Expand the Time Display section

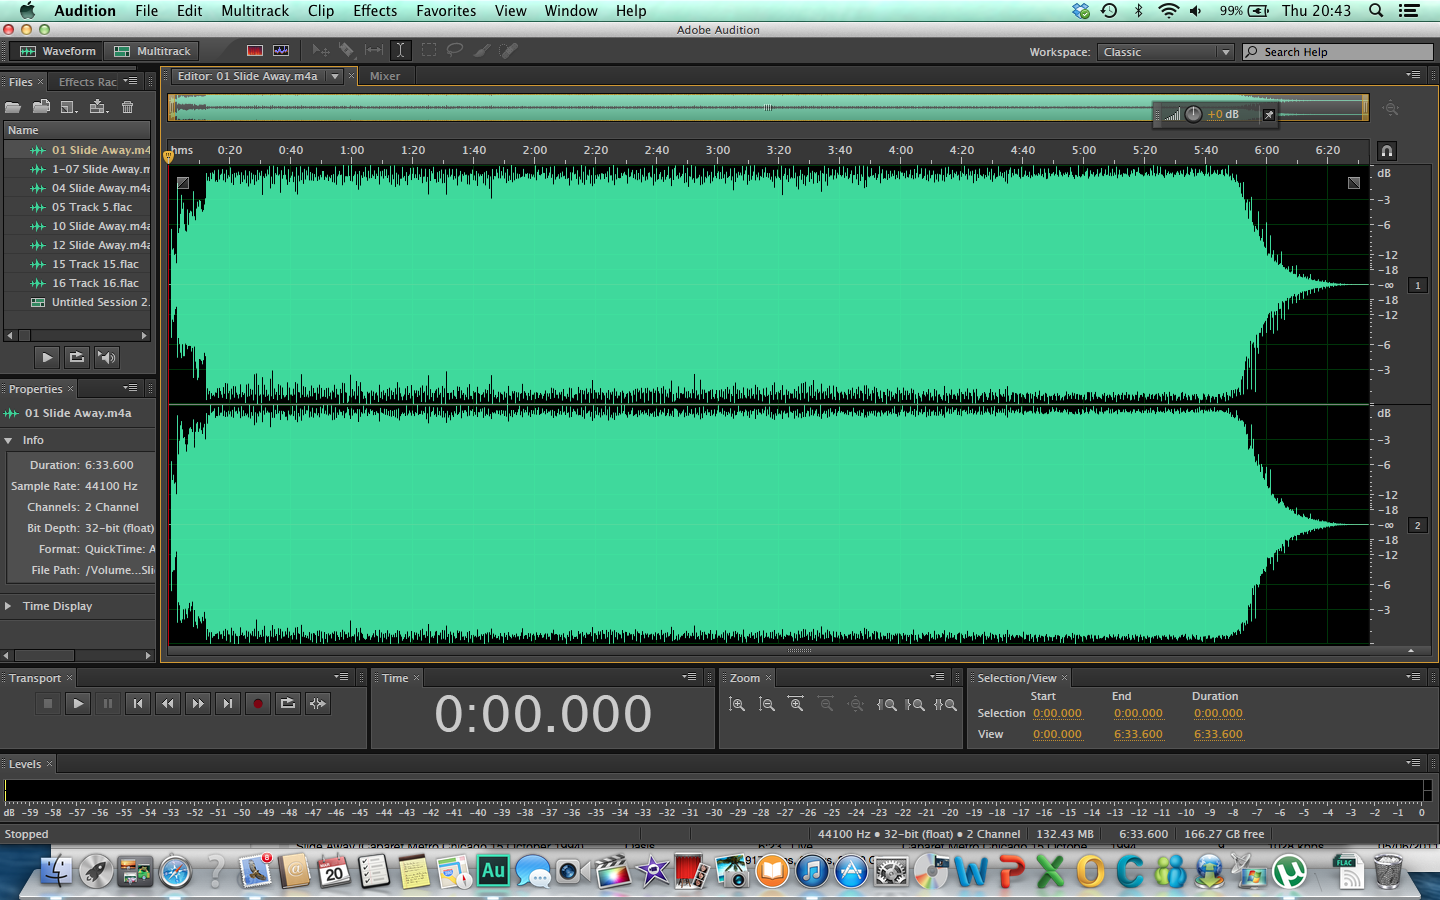[x=9, y=606]
